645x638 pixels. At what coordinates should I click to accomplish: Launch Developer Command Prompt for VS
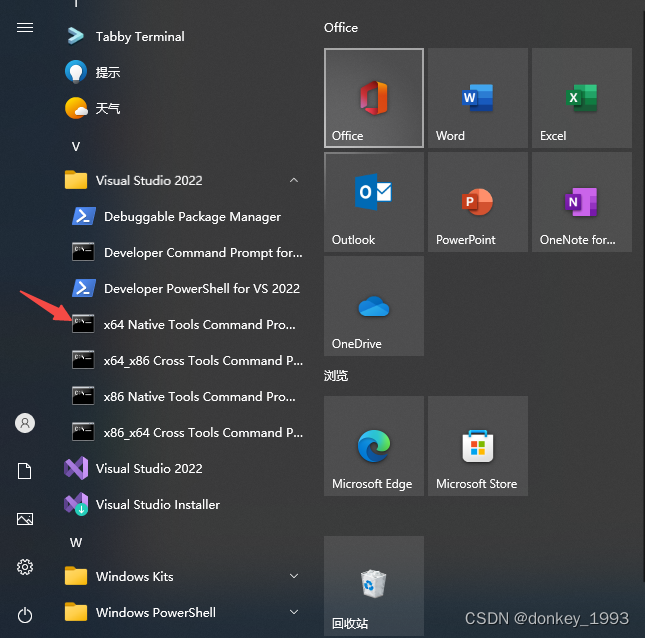click(188, 252)
